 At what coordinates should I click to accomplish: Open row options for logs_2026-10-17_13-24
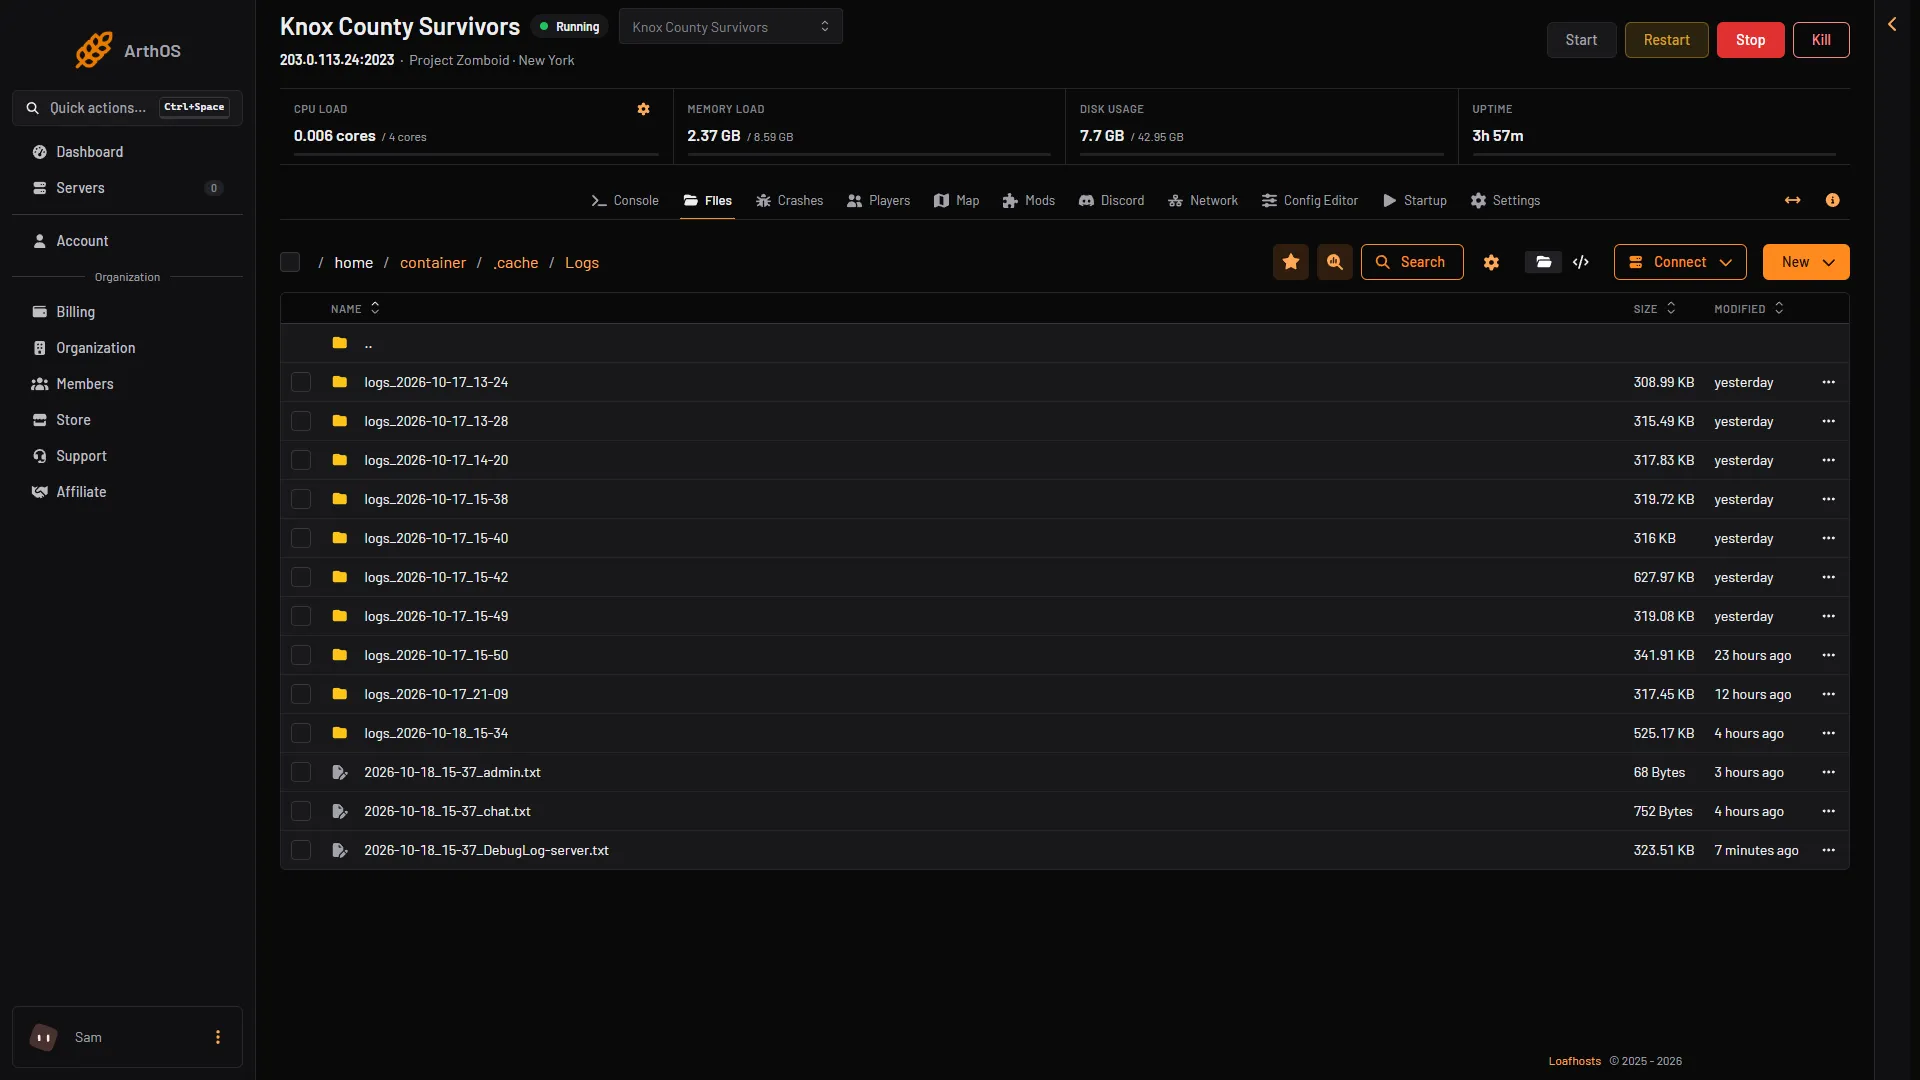(x=1829, y=382)
